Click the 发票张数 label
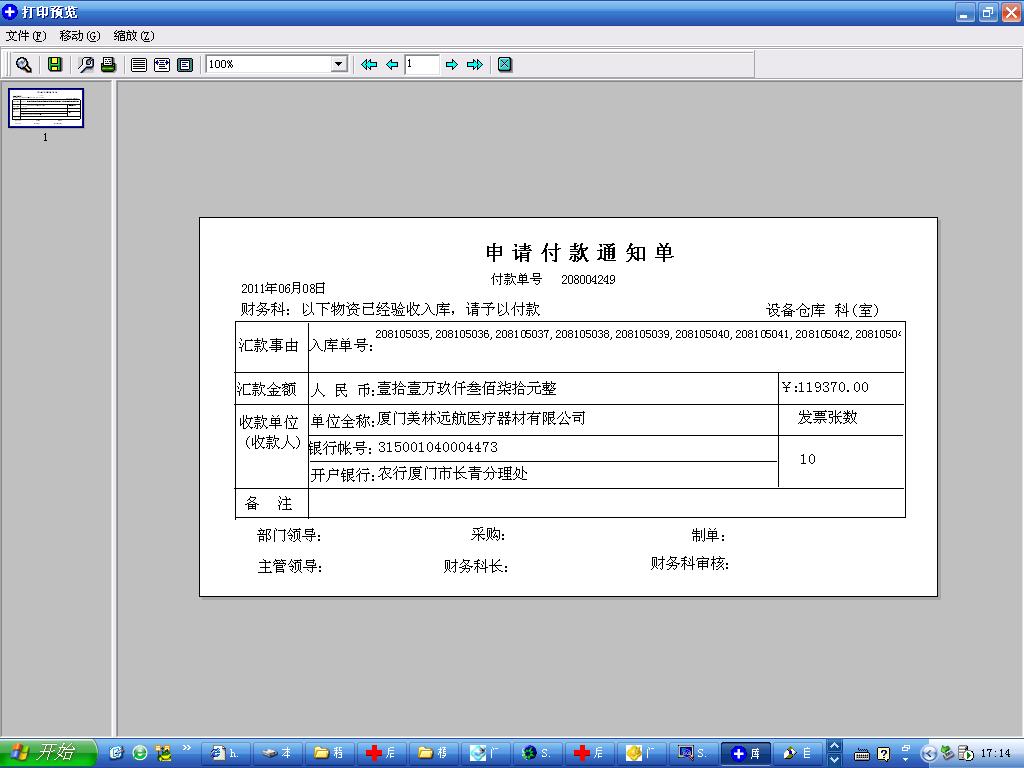The image size is (1024, 768). pyautogui.click(x=827, y=417)
